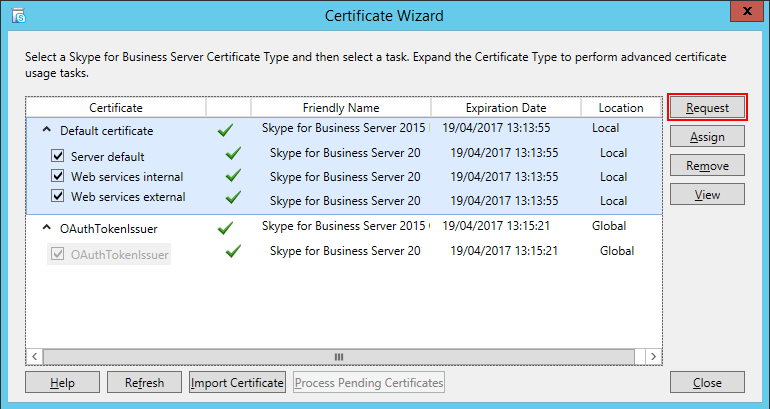The image size is (770, 409).
Task: Collapse the OAuthTokenIssuer group
Action: point(47,228)
